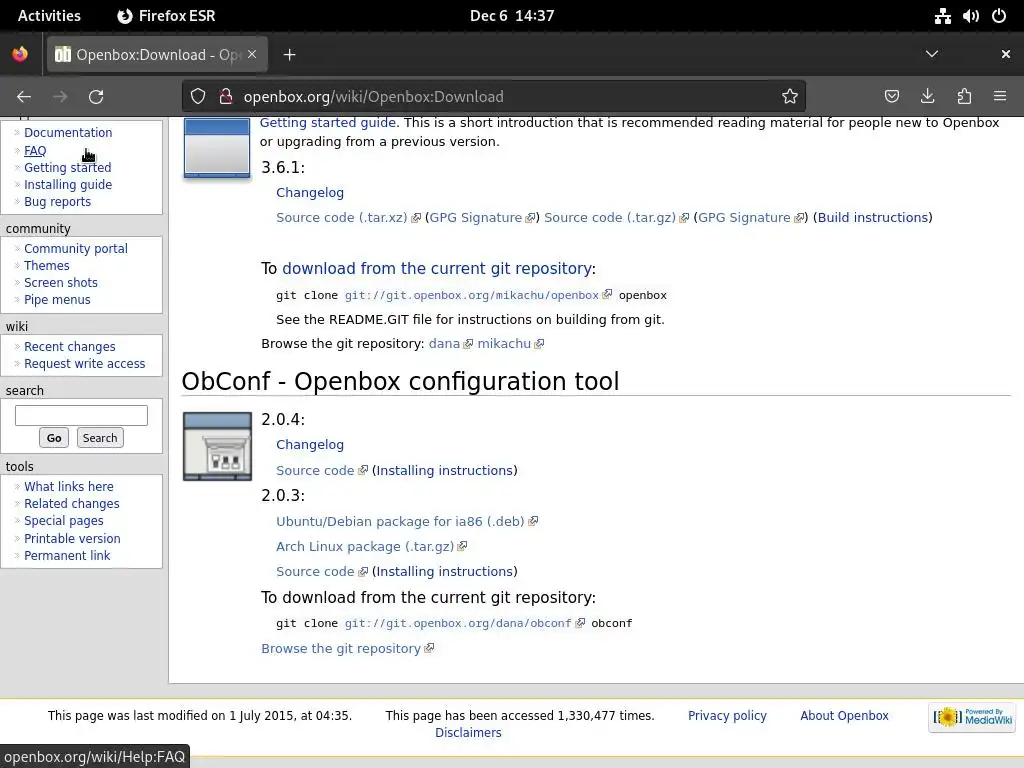Image resolution: width=1024 pixels, height=768 pixels.
Task: Focus the wiki search text box
Action: click(82, 415)
